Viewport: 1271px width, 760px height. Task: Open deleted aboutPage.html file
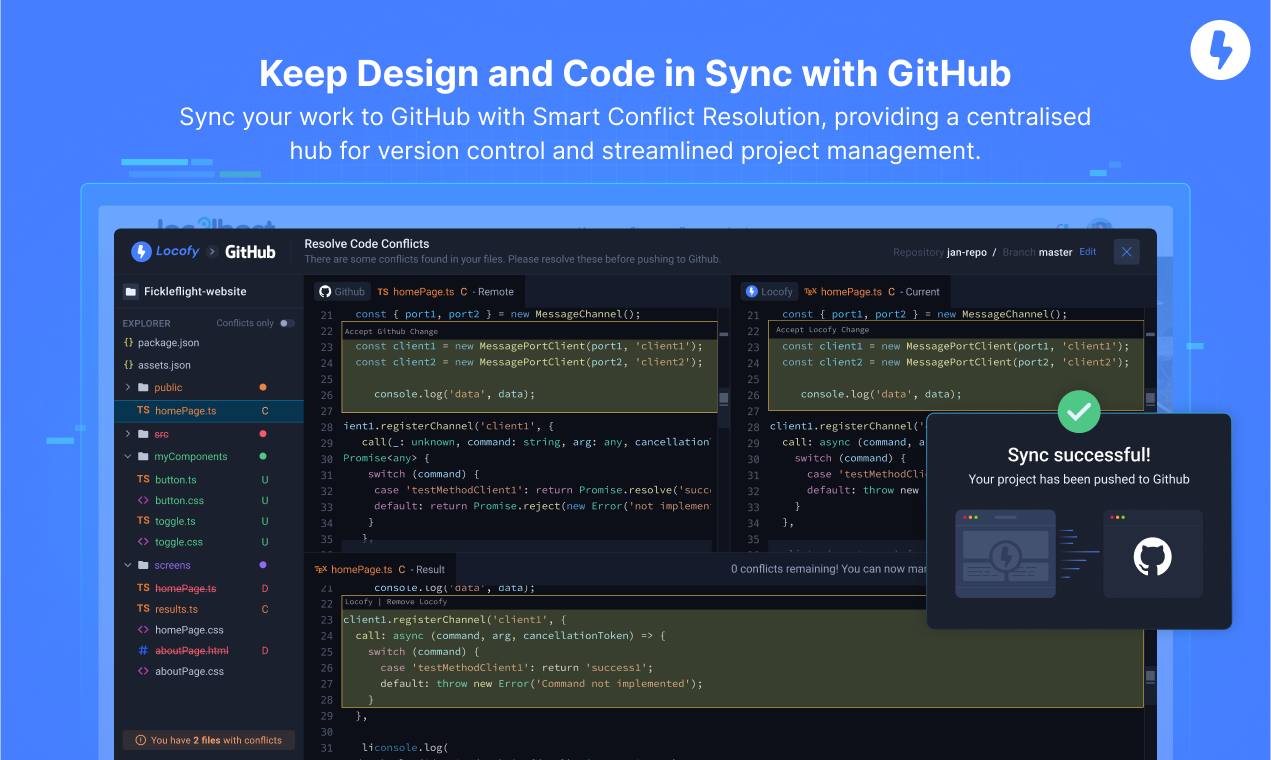pos(191,651)
